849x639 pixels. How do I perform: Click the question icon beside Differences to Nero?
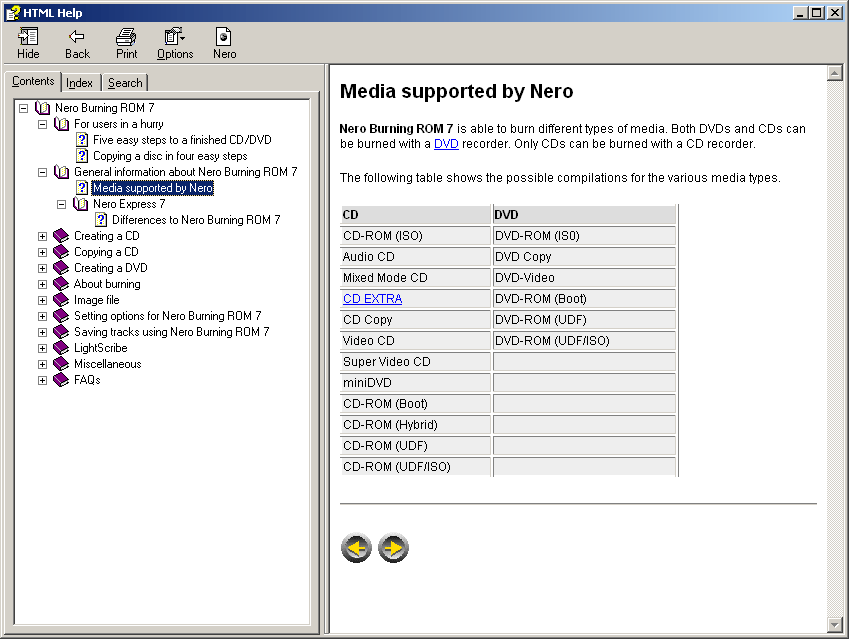coord(101,220)
